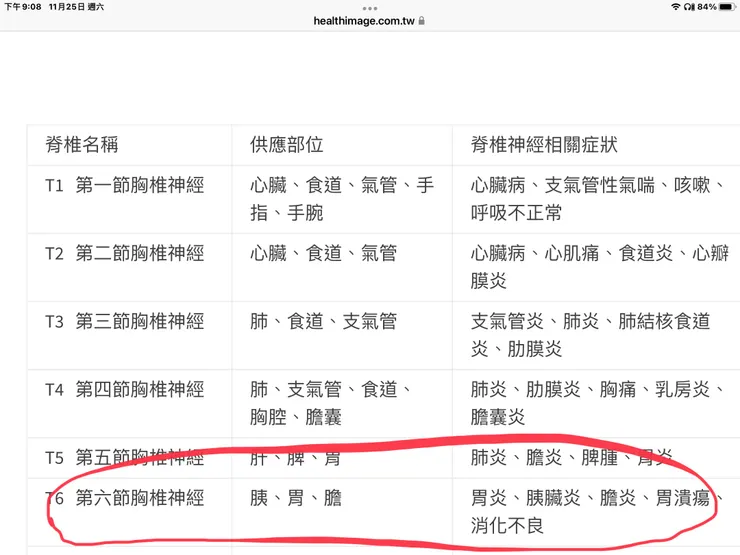Select the 脊椎名稱 column header

click(82, 144)
